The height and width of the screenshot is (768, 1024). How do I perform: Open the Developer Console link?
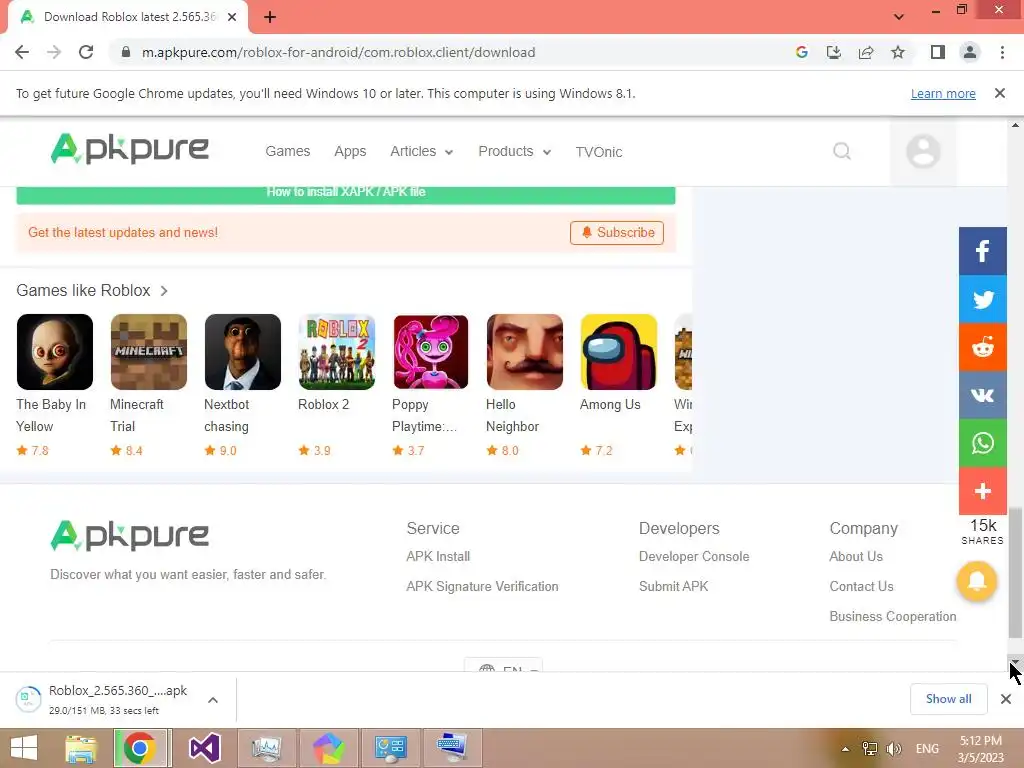pyautogui.click(x=694, y=556)
